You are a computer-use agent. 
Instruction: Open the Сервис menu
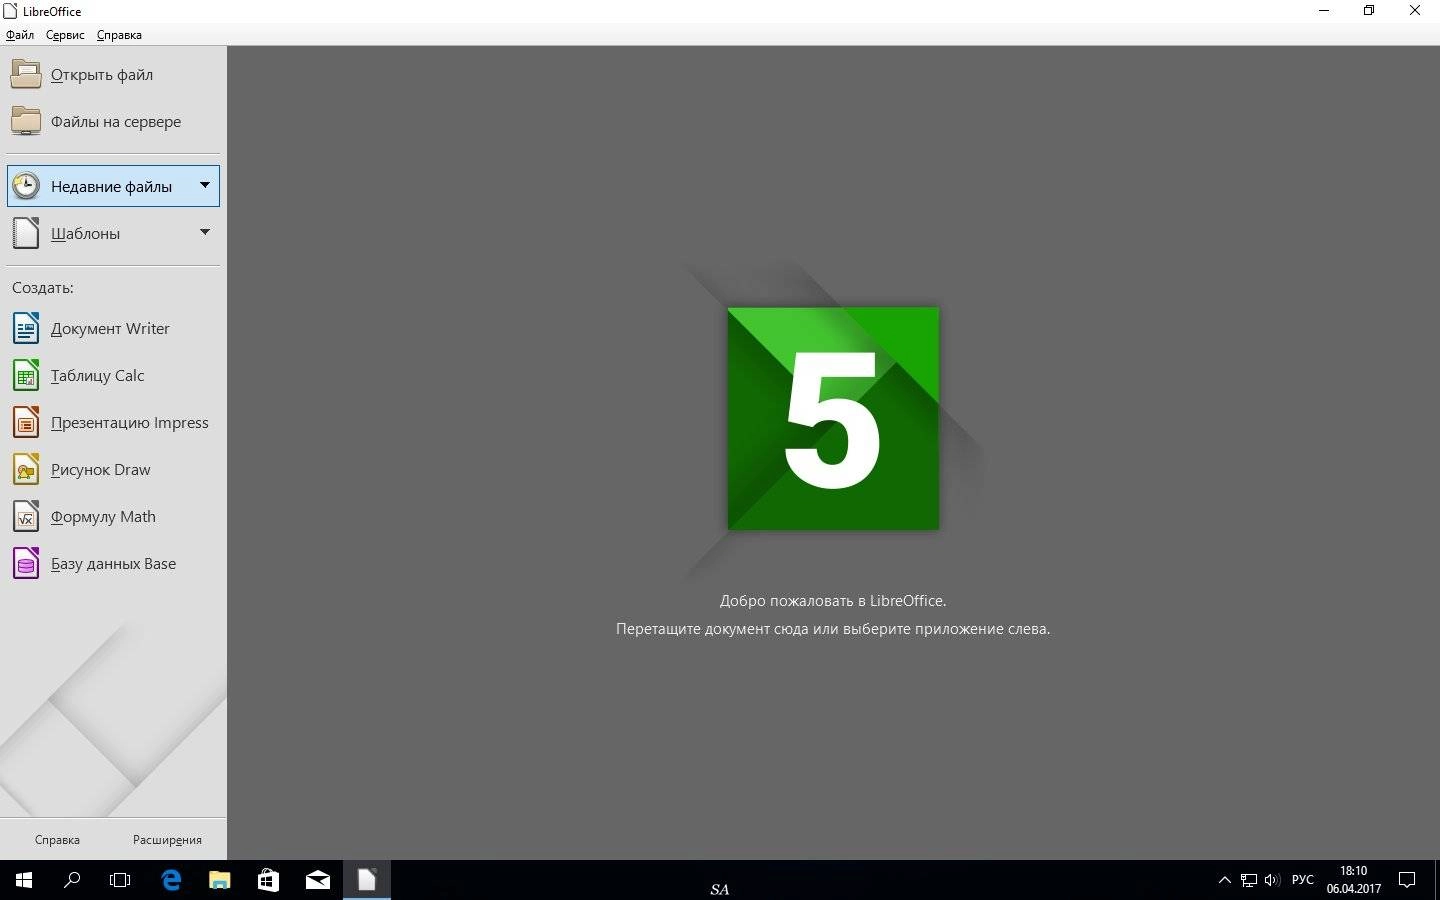tap(65, 35)
